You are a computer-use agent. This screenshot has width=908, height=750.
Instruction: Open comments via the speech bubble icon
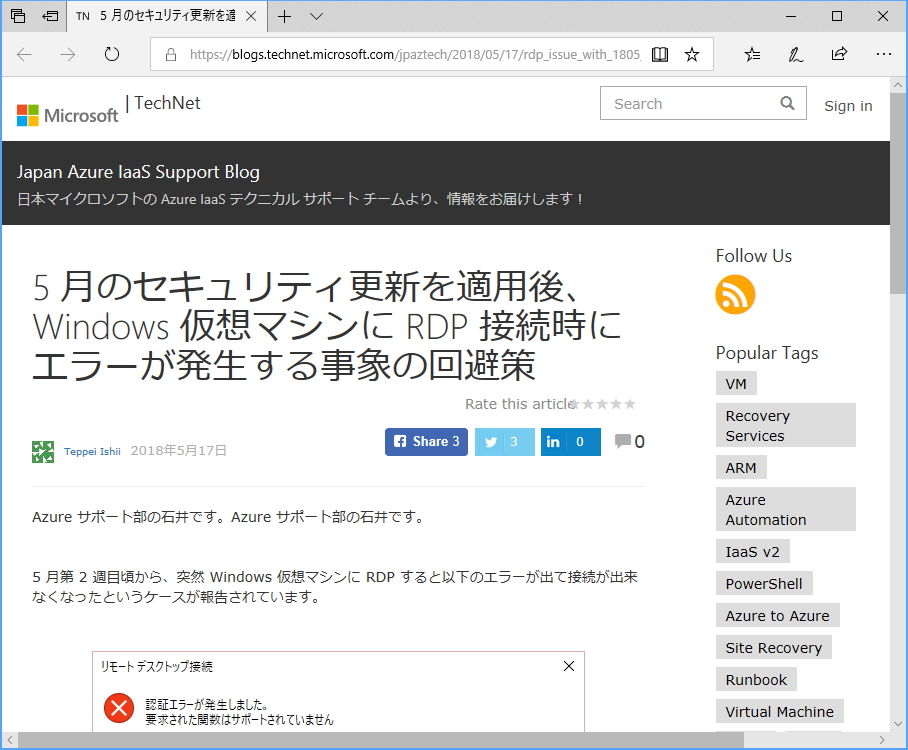625,441
